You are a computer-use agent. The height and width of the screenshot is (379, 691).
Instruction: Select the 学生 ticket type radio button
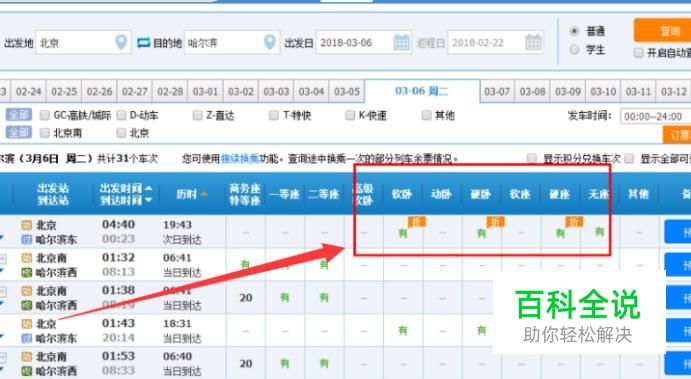click(x=574, y=50)
